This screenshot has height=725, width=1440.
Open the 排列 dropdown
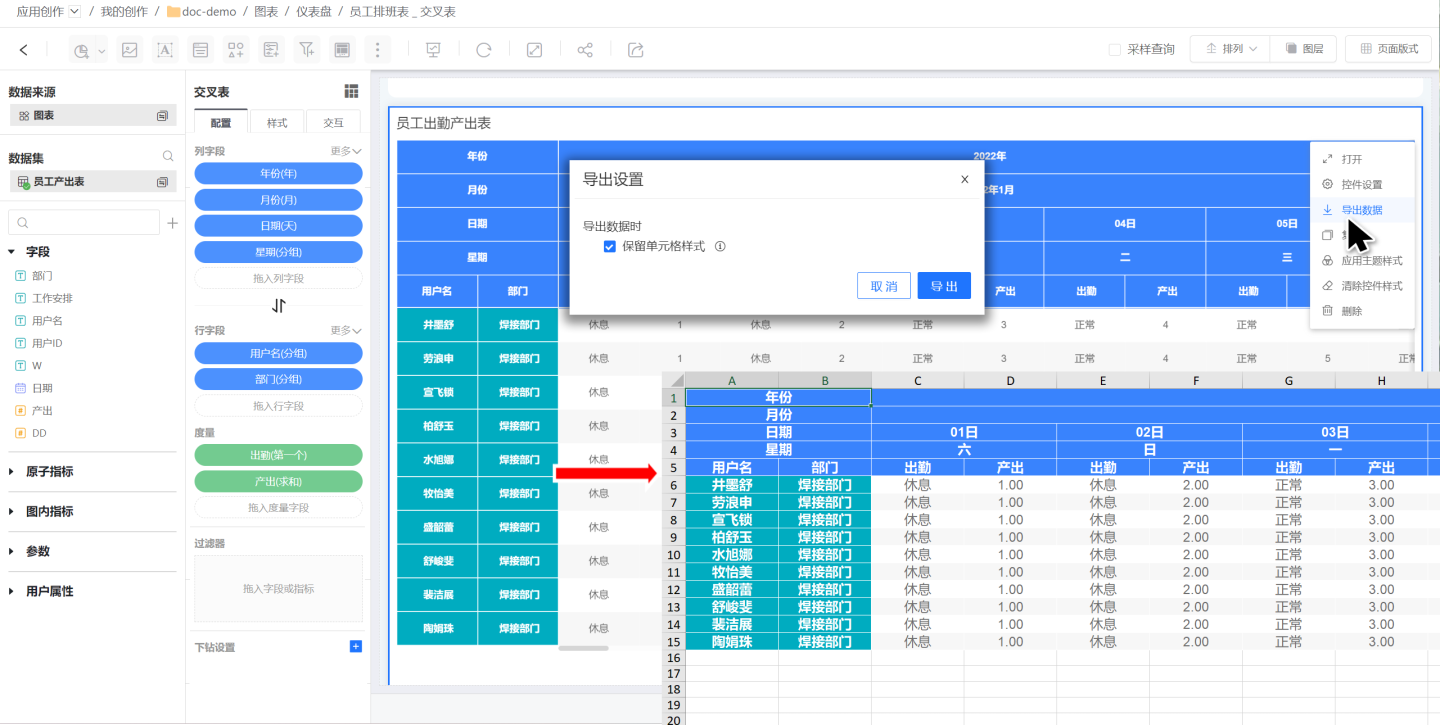(x=1230, y=49)
